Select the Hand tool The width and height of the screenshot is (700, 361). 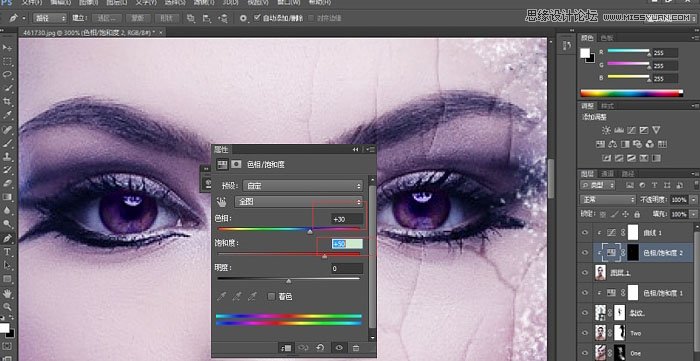pyautogui.click(x=7, y=293)
